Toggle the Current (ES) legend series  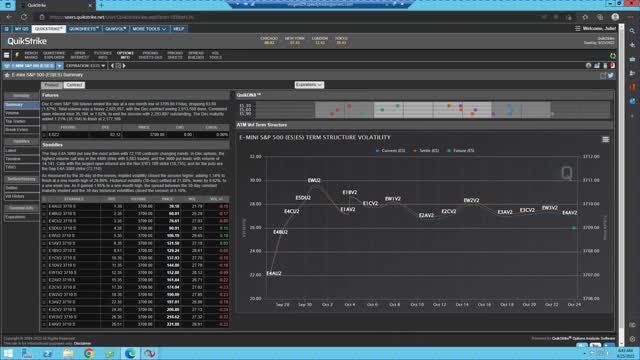pos(390,151)
